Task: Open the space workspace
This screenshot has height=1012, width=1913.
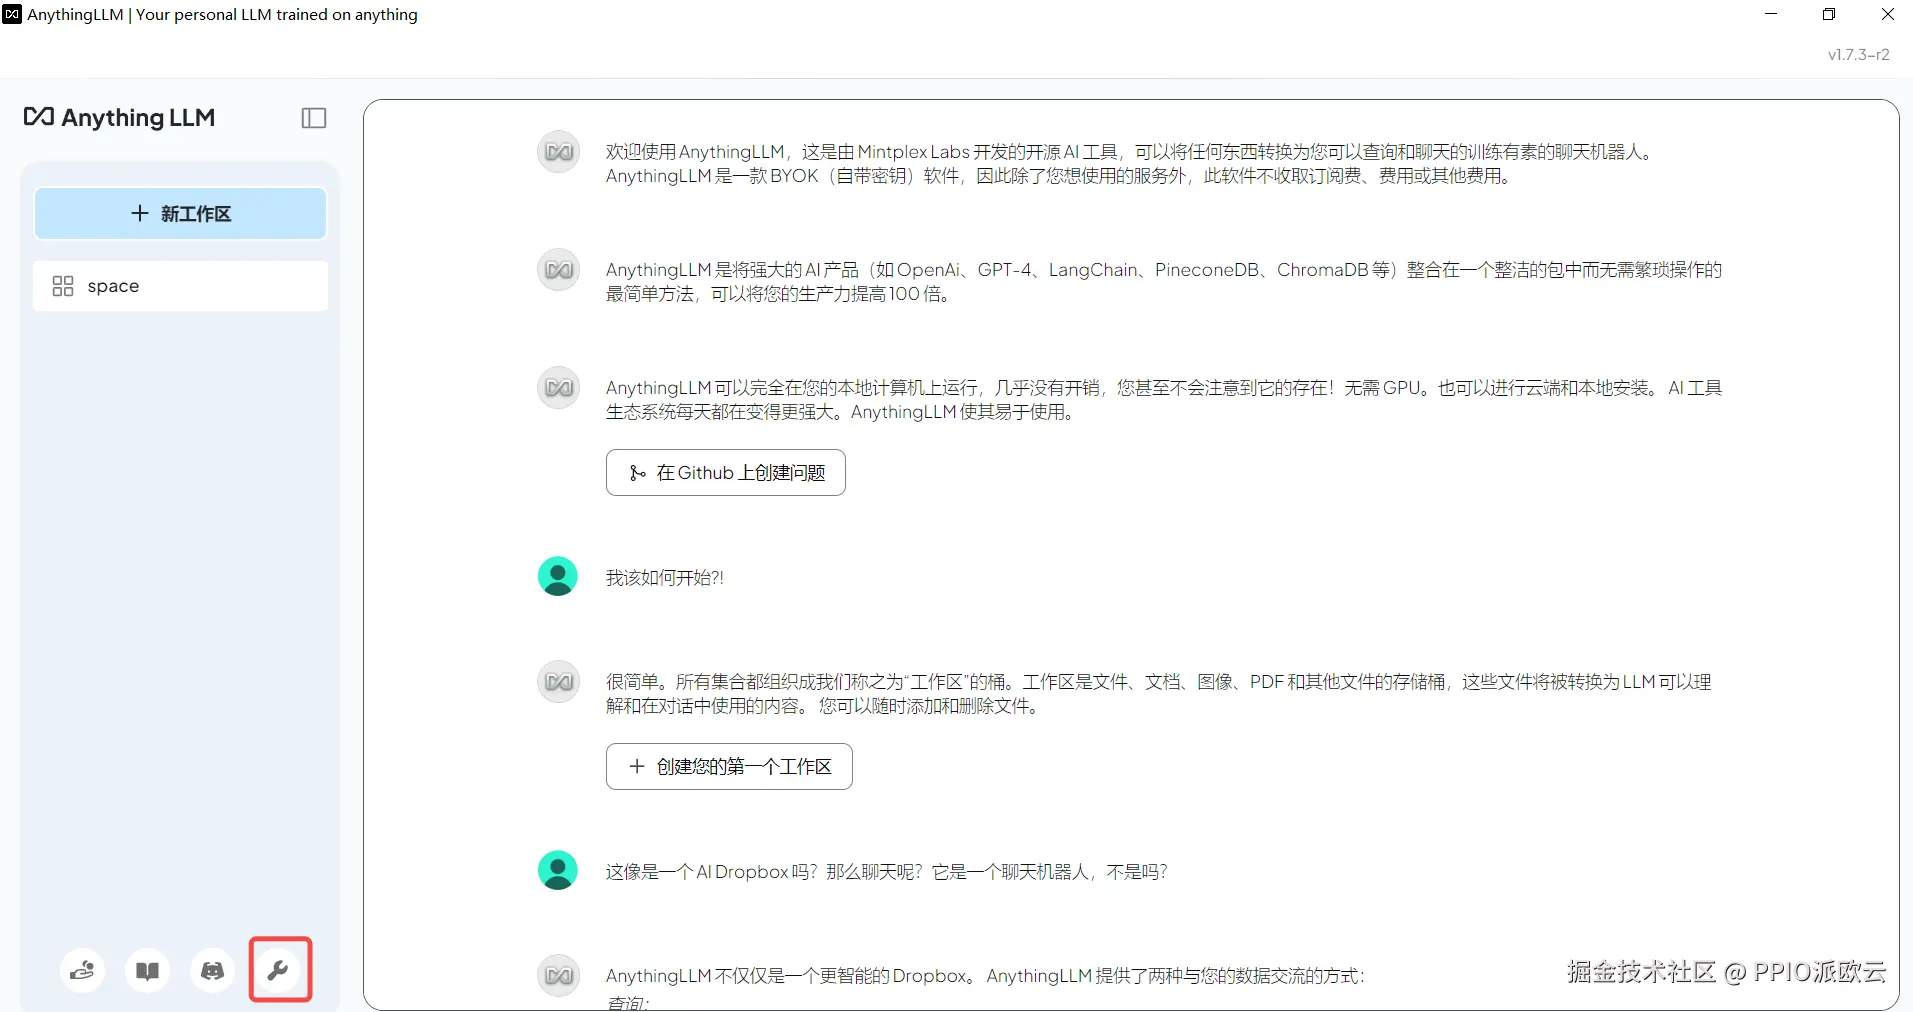Action: (181, 286)
